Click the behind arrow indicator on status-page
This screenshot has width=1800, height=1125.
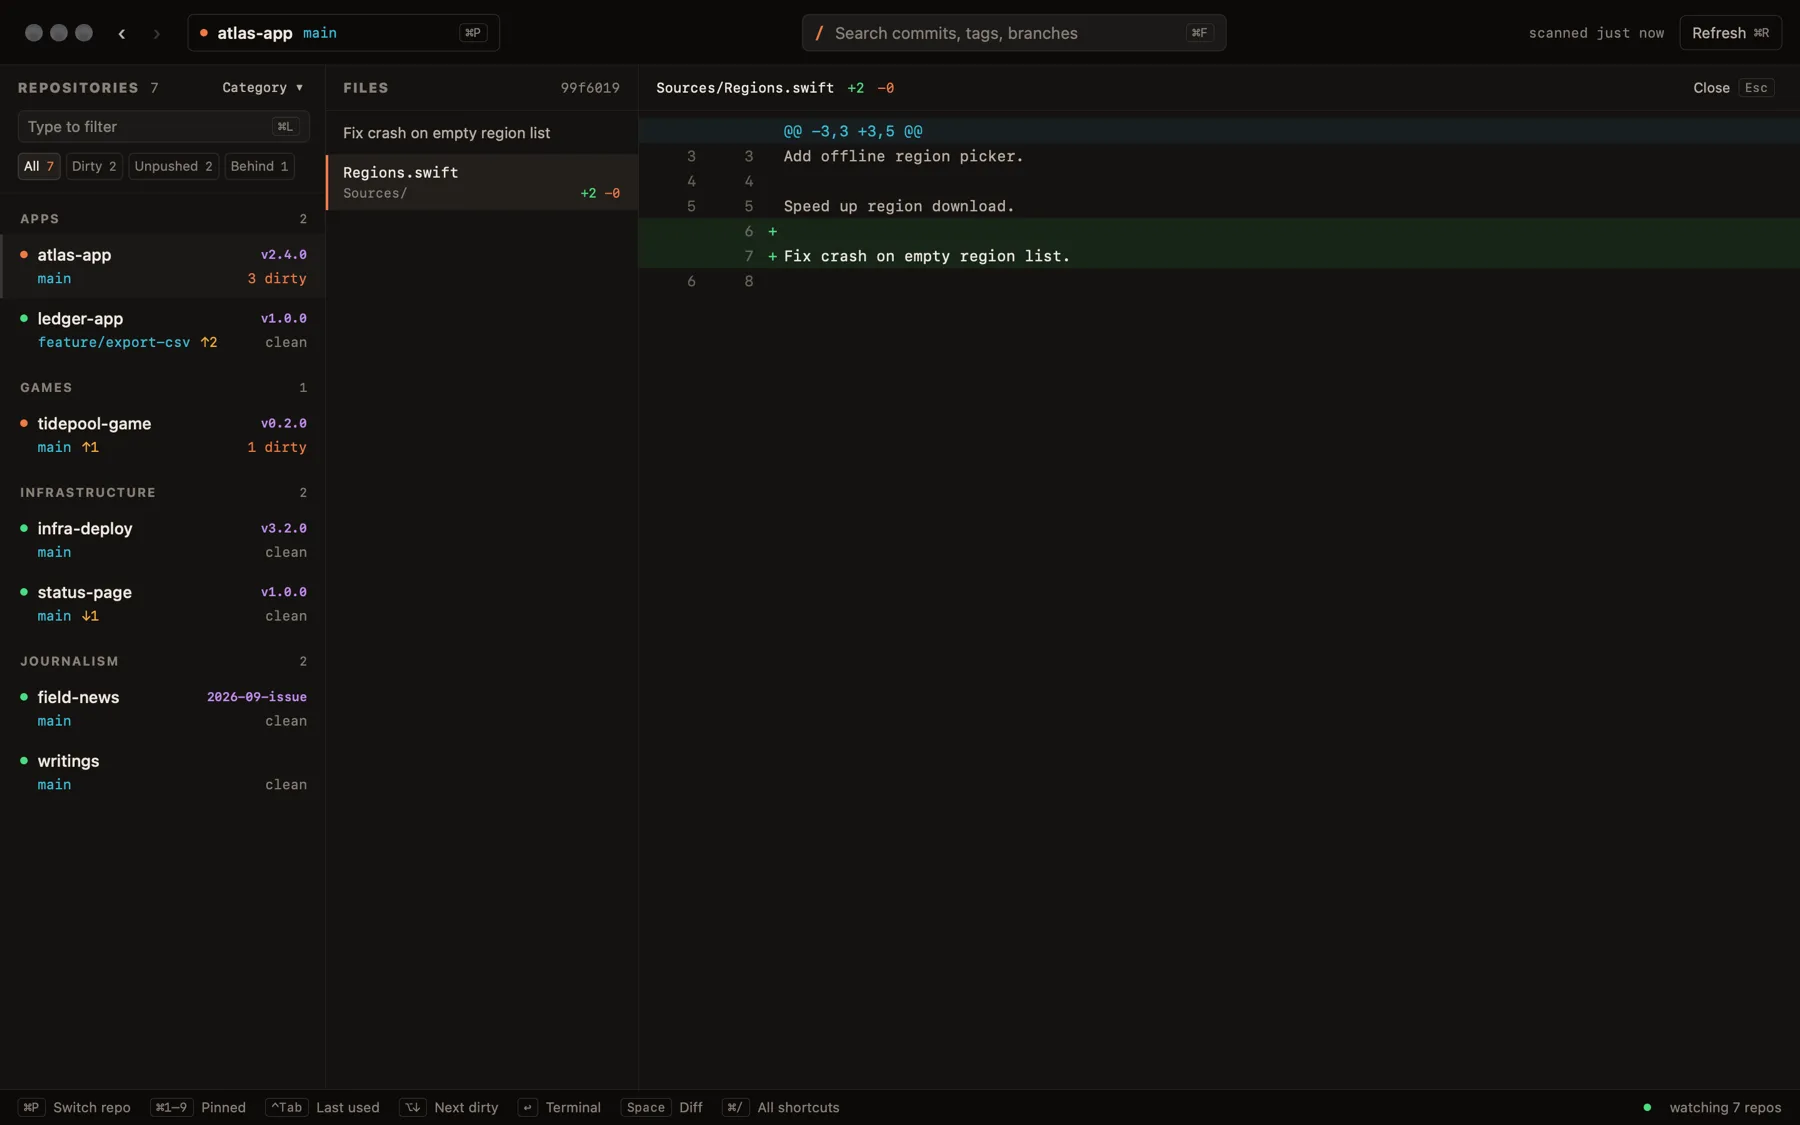(x=90, y=616)
